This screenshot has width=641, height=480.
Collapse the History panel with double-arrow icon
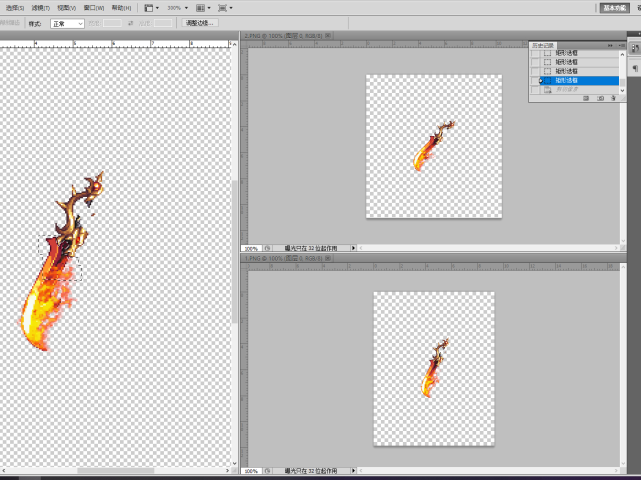tap(611, 44)
